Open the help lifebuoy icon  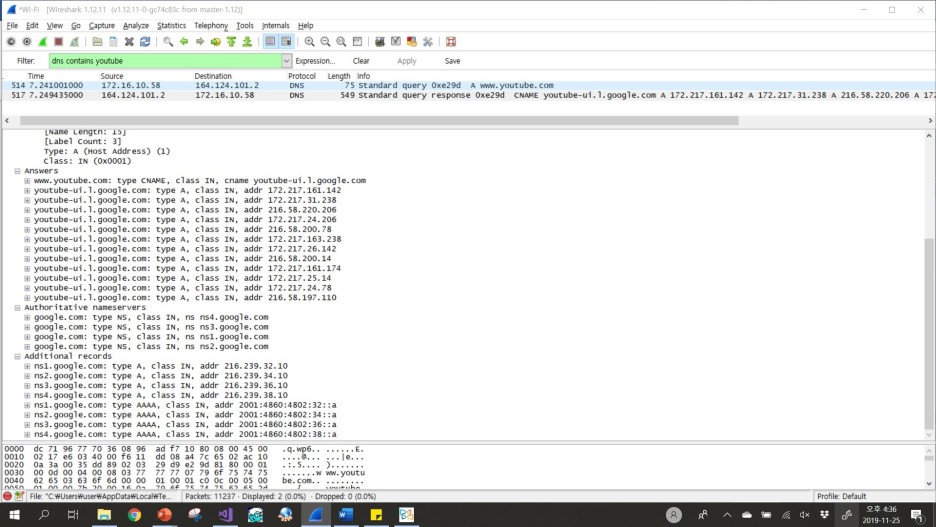tap(451, 42)
